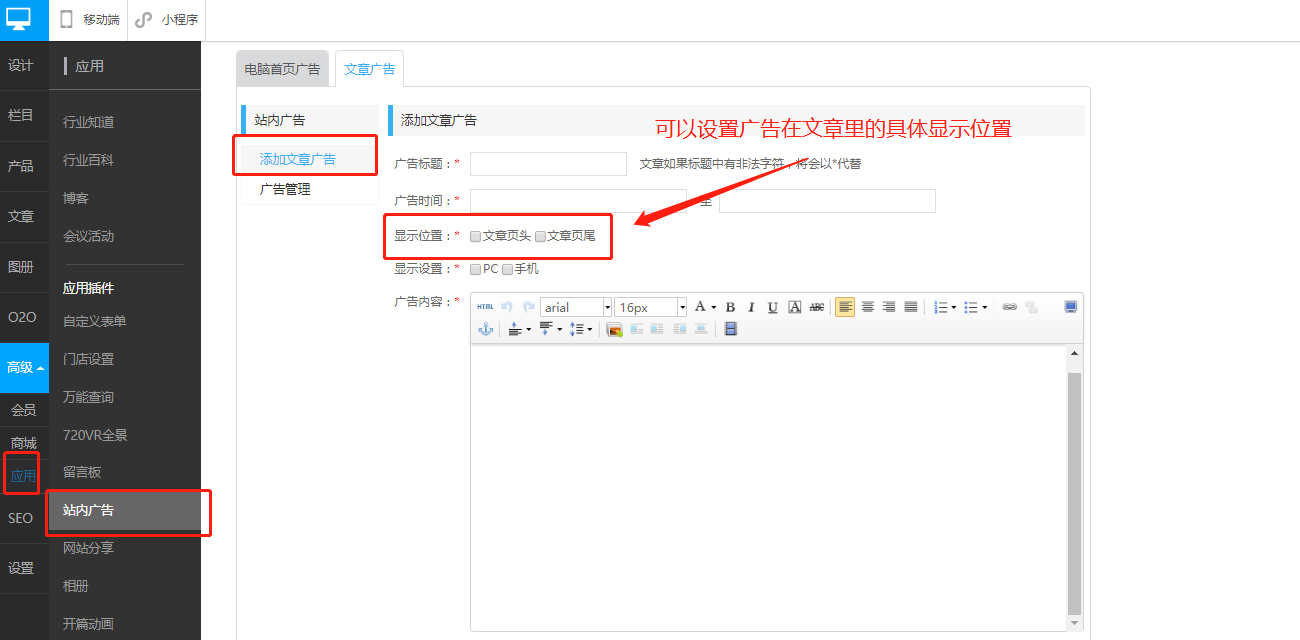The image size is (1300, 640).
Task: Open 图册 in the left sidebar
Action: coord(21,267)
